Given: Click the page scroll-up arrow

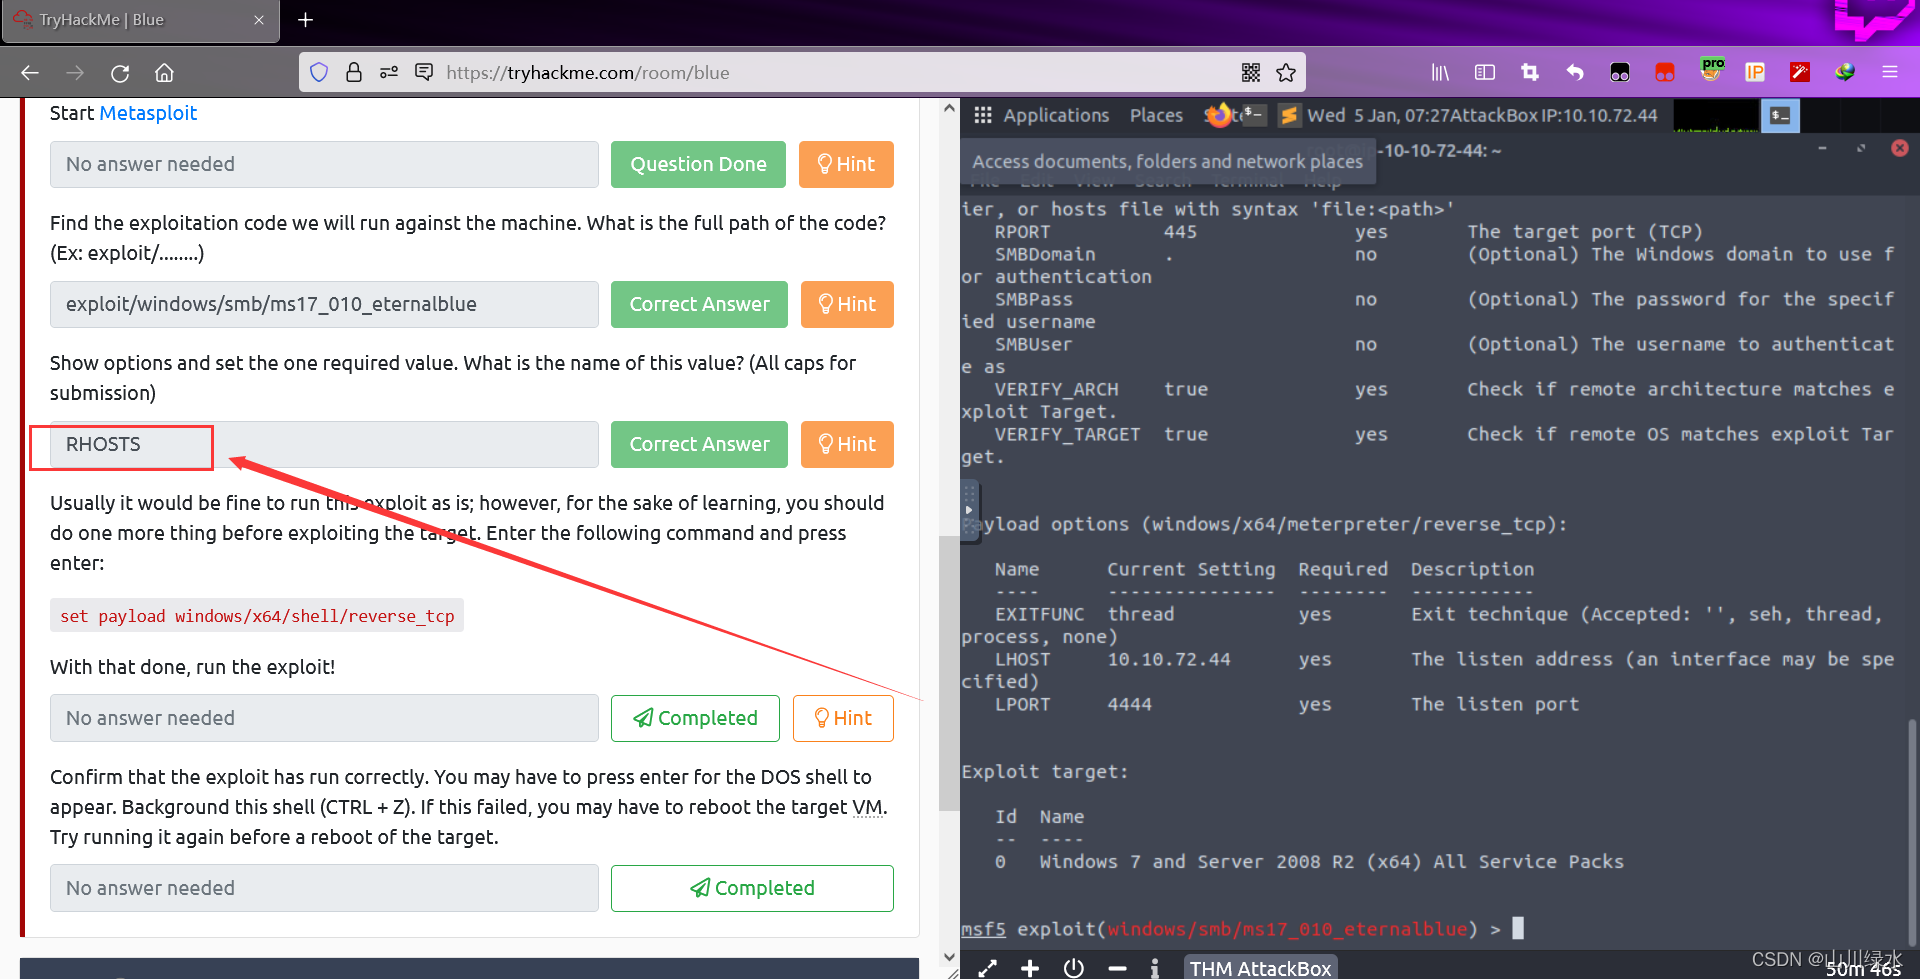Looking at the screenshot, I should [x=949, y=108].
